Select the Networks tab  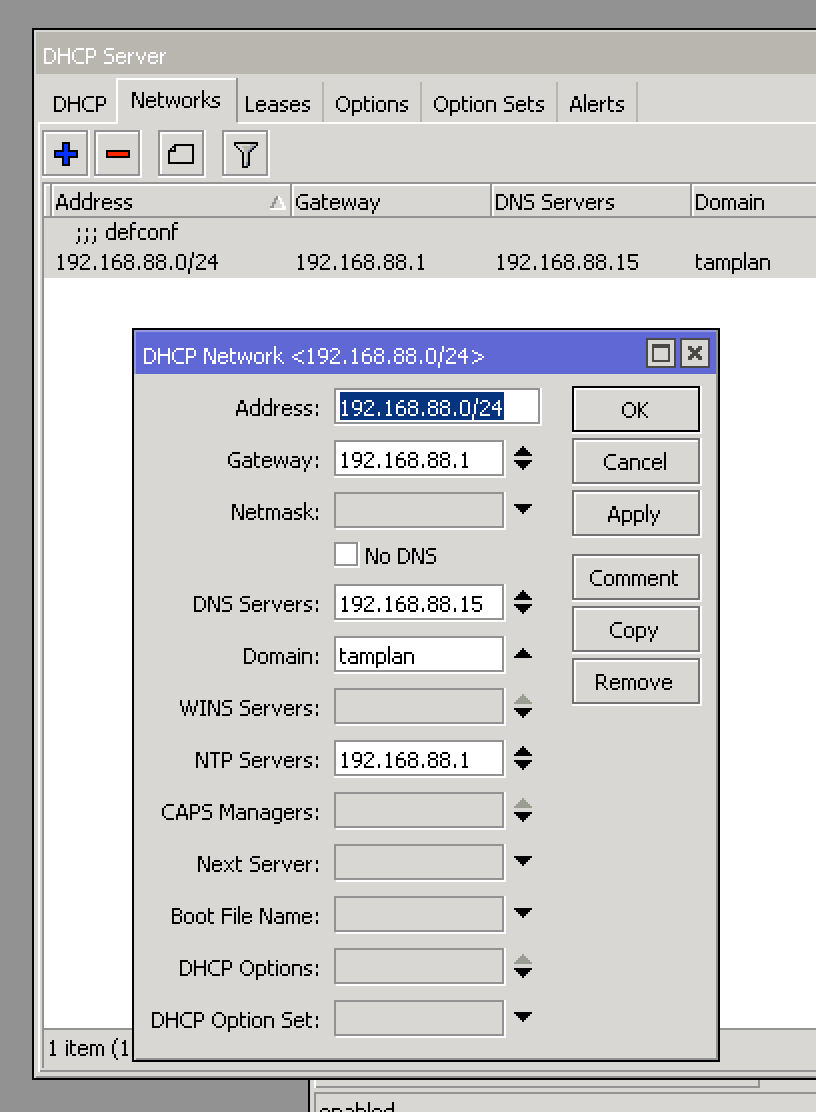[176, 101]
